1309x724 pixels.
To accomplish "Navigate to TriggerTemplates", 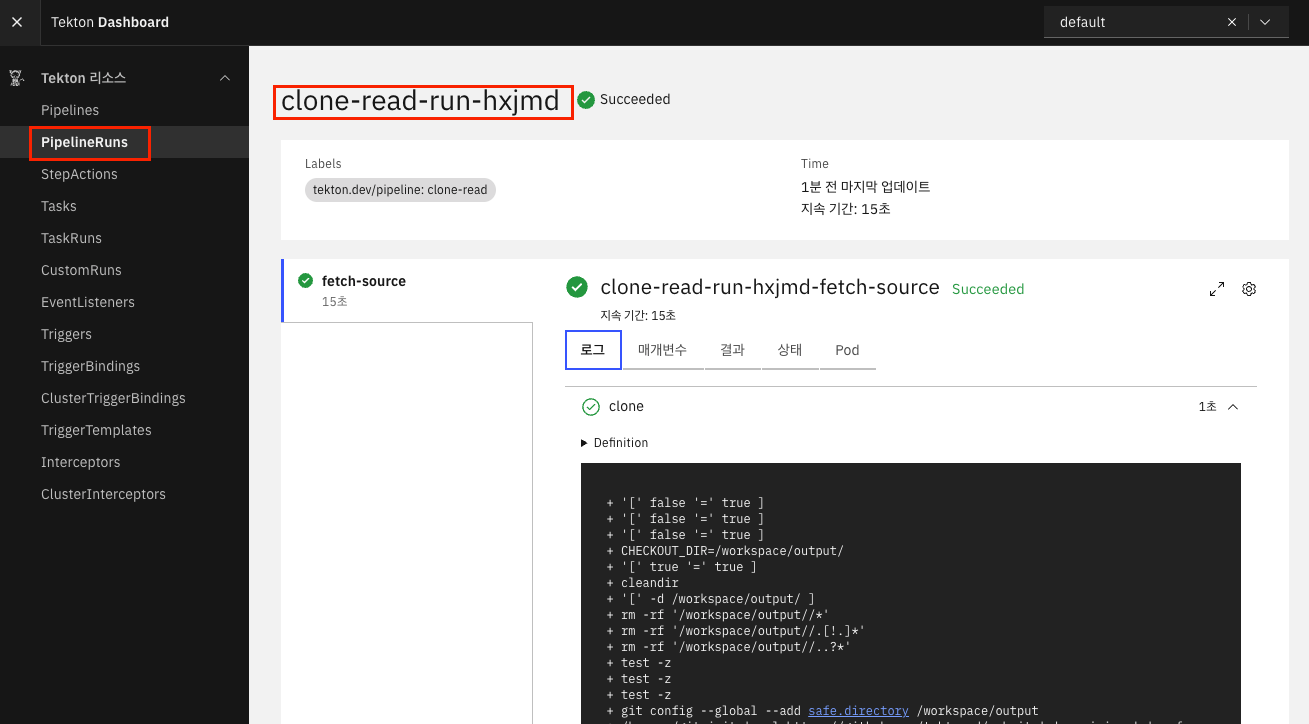I will [x=96, y=430].
